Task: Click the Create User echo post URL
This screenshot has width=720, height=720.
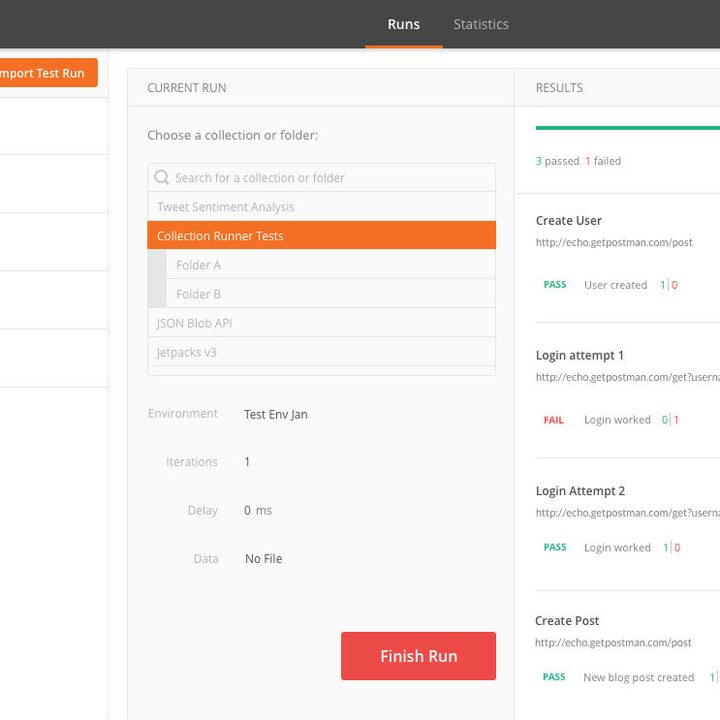Action: point(614,242)
